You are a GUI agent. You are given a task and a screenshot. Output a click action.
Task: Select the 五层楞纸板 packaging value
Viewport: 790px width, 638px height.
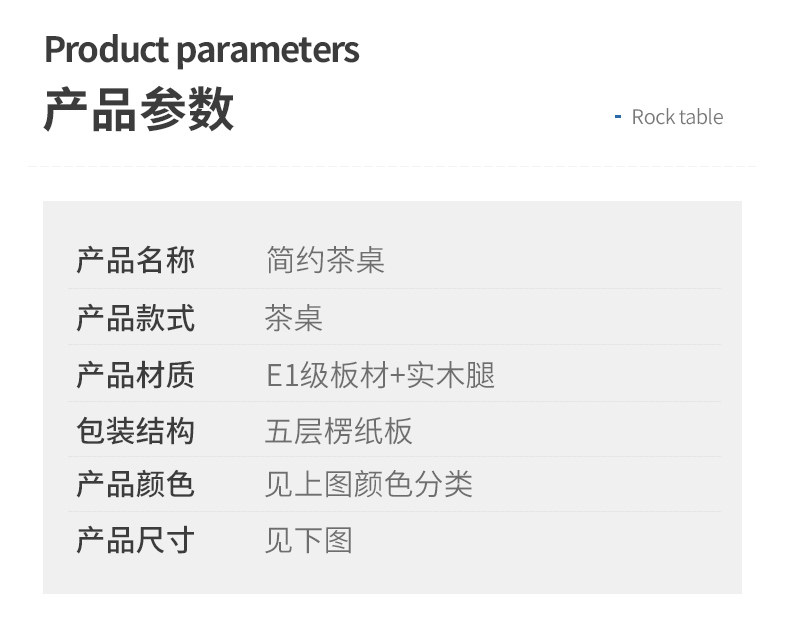tap(339, 431)
